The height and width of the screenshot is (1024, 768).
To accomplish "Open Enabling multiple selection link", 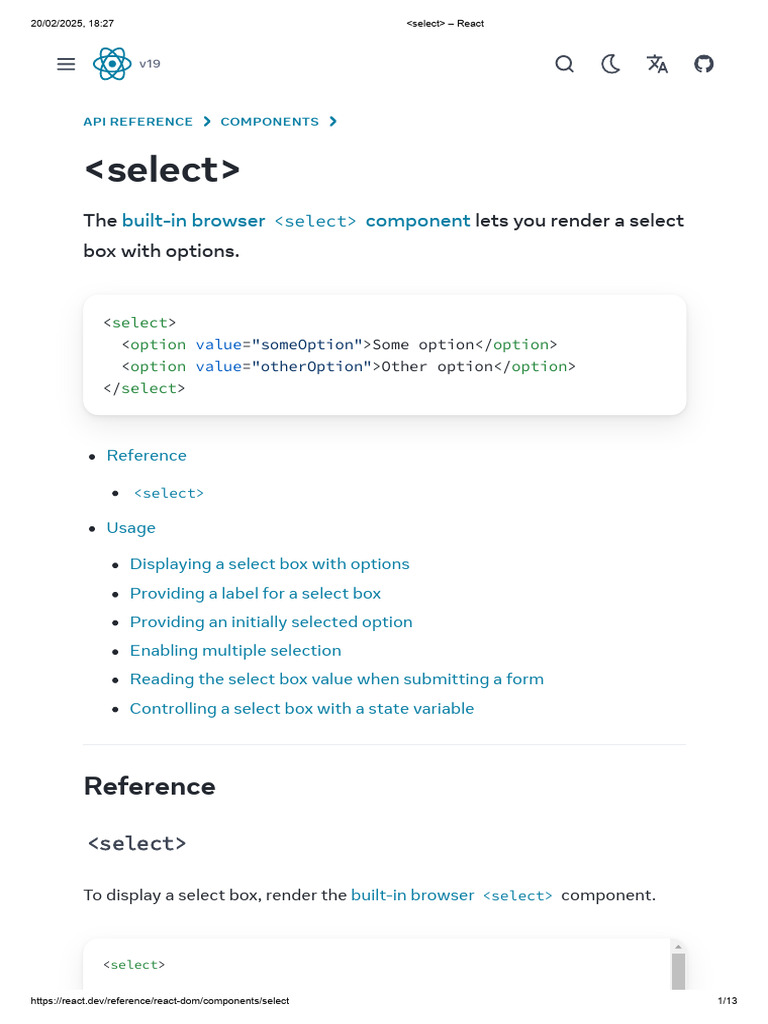I will coord(235,650).
